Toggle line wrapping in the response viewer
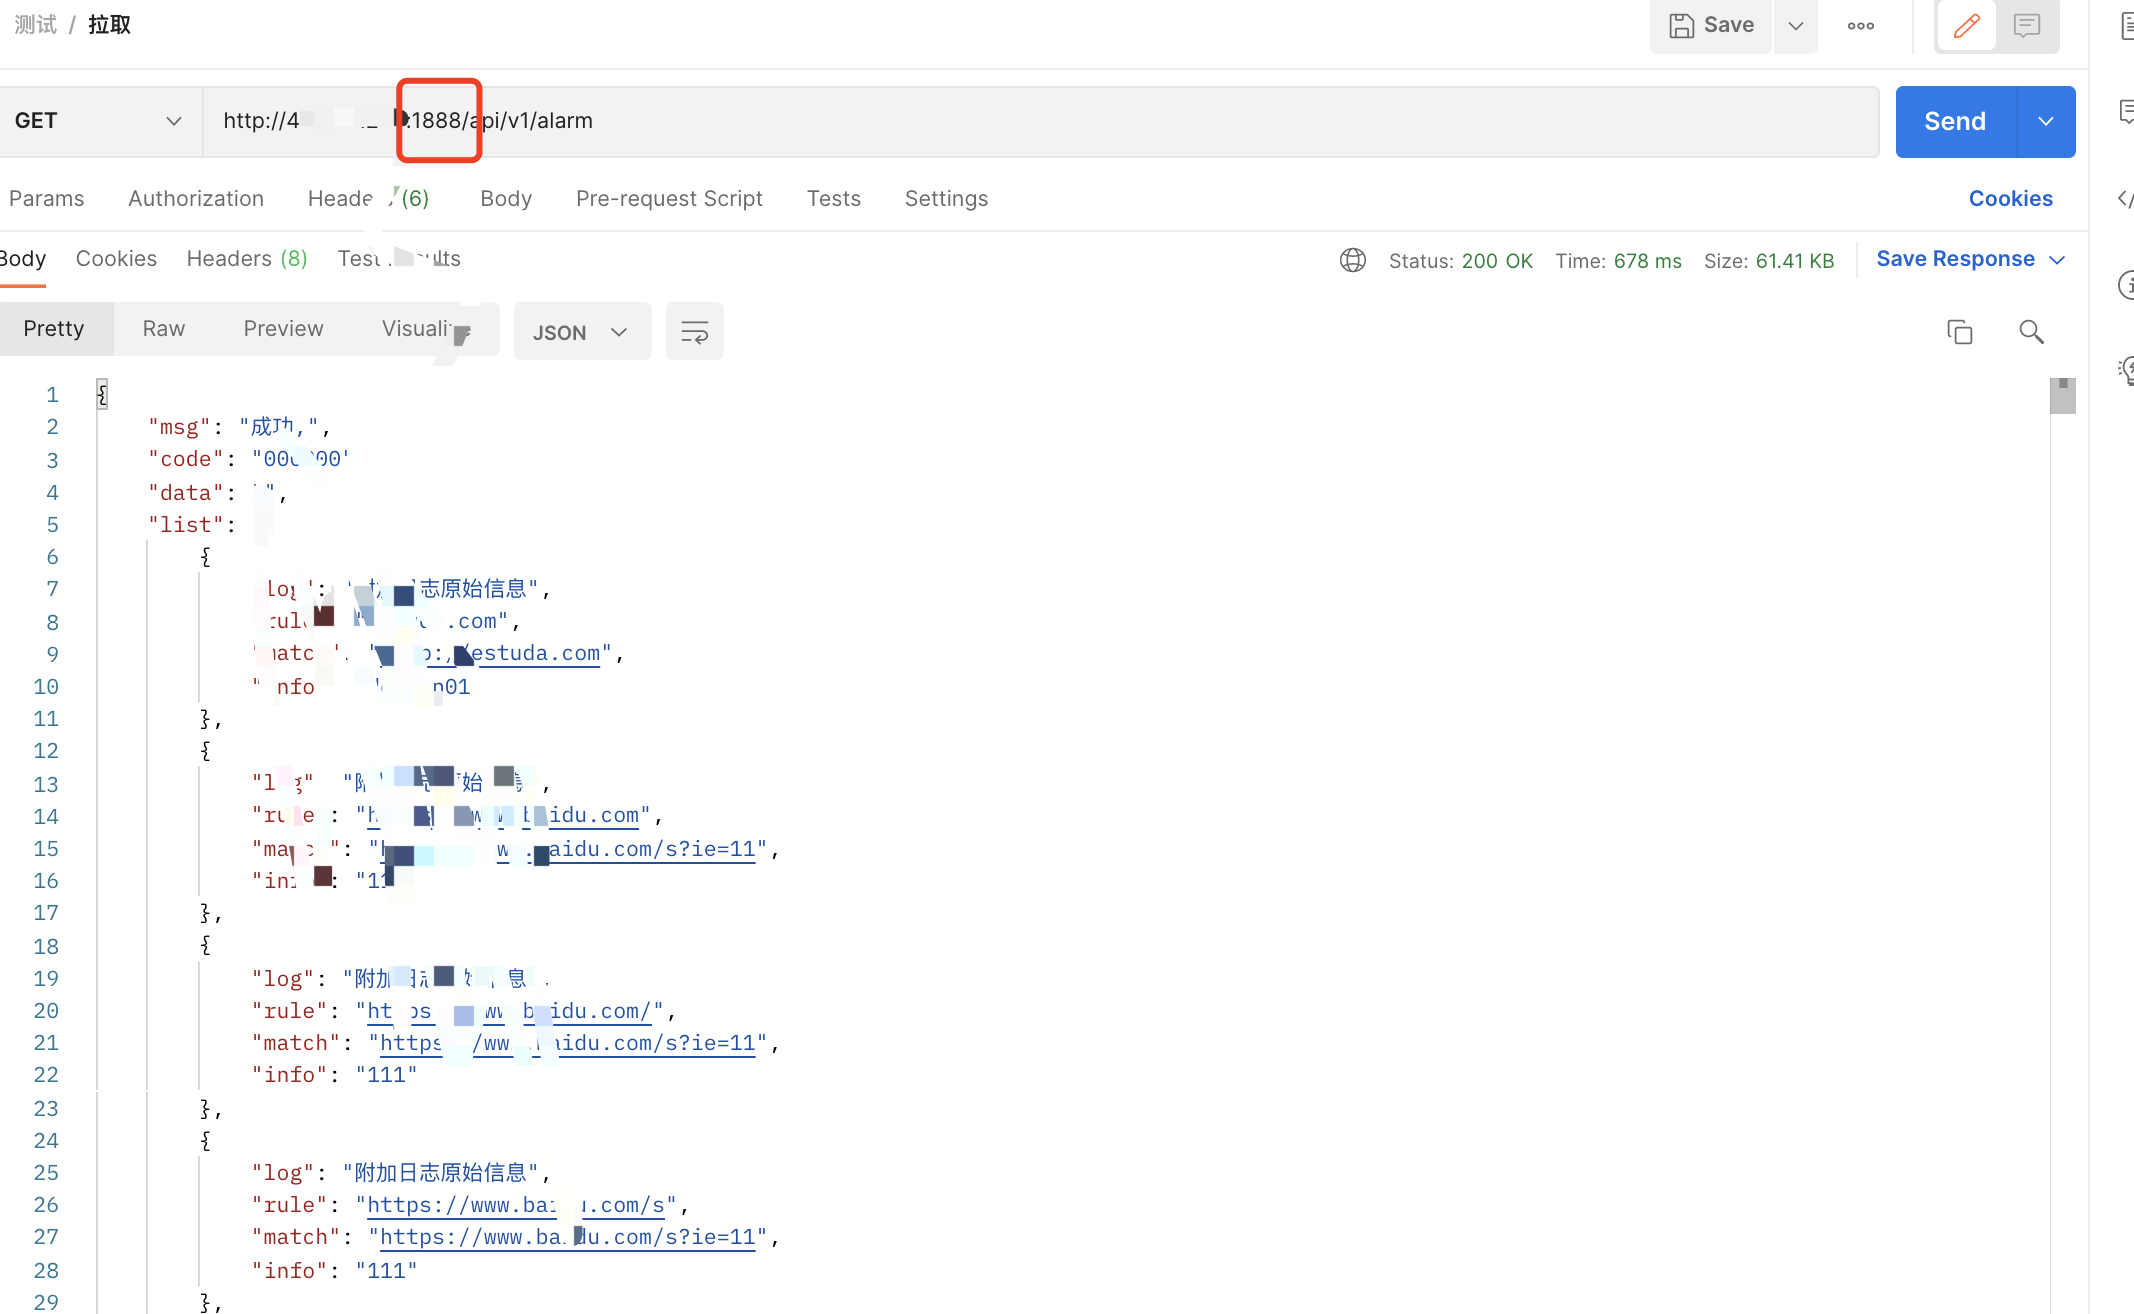 694,331
